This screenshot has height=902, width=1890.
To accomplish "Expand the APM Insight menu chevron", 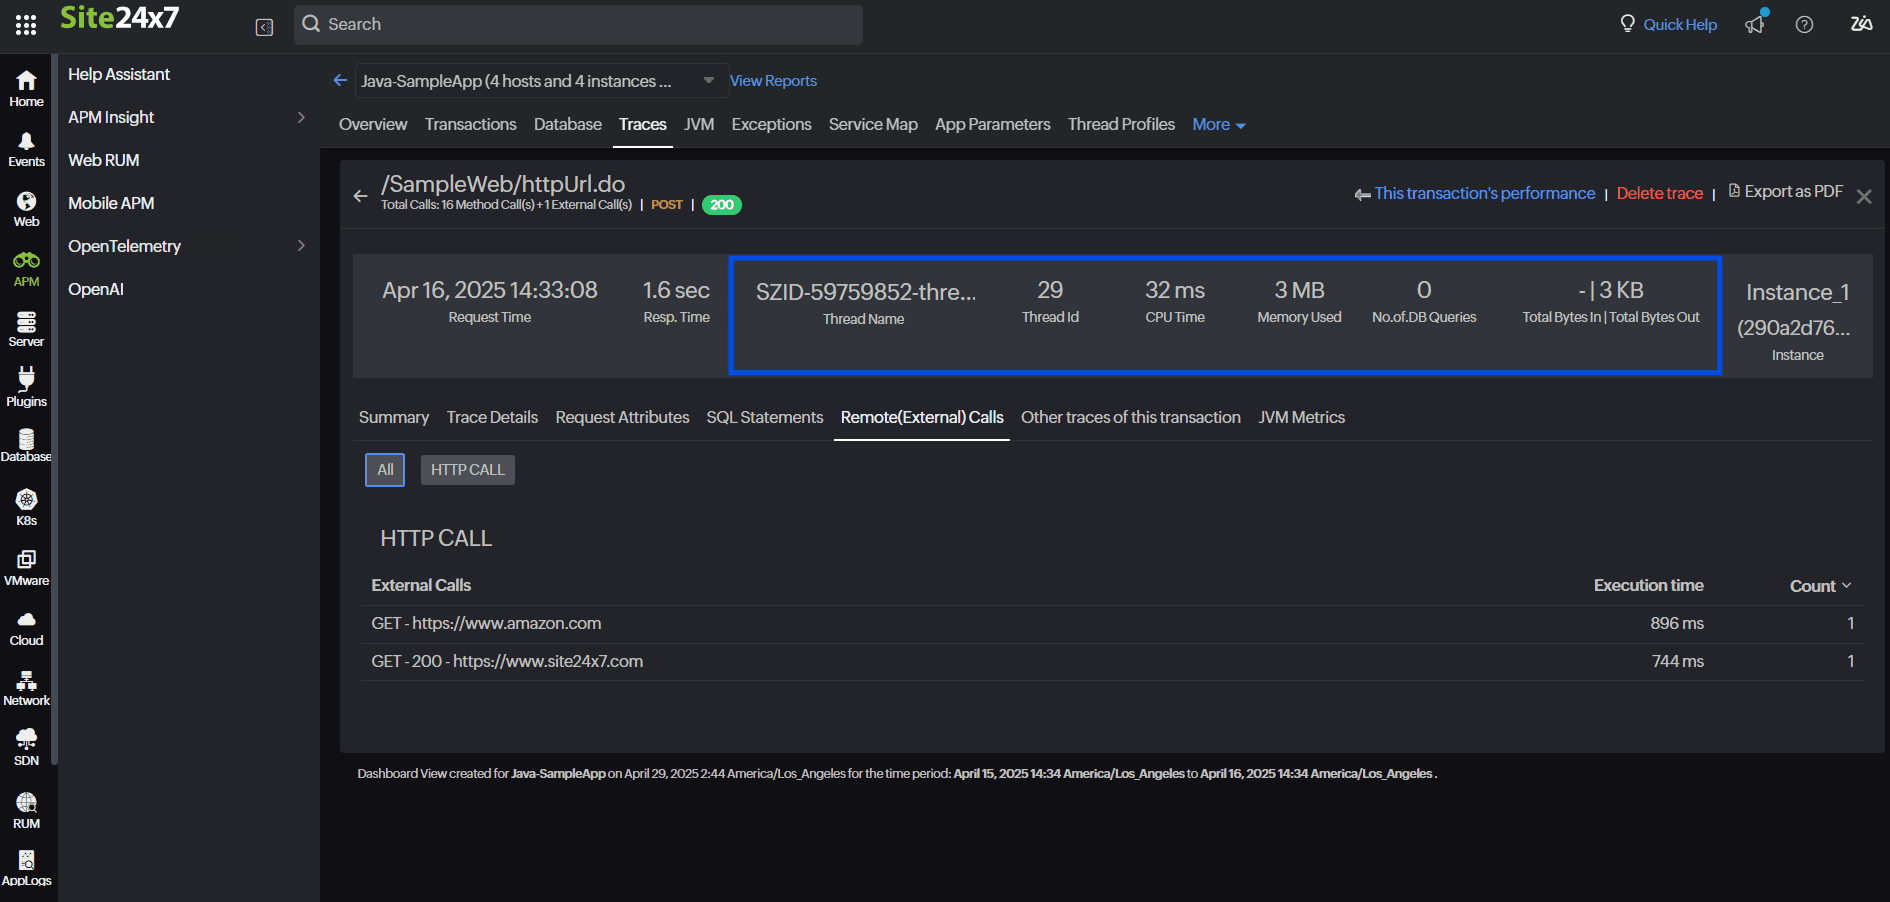I will pos(301,117).
